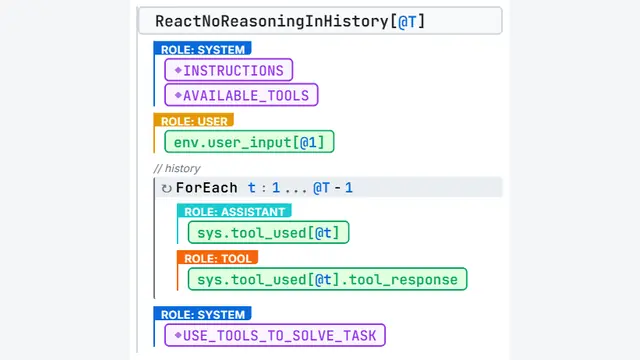Select the first ROLE: SYSTEM label
Screen dimensions: 640x360
point(202,49)
